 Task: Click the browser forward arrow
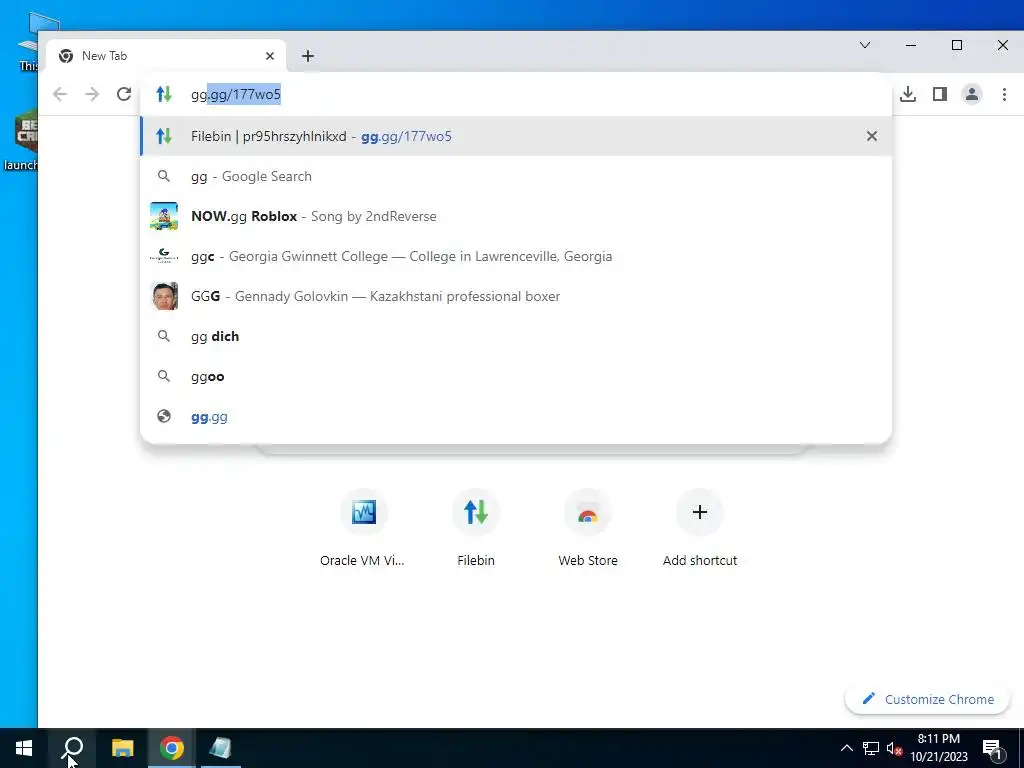92,94
